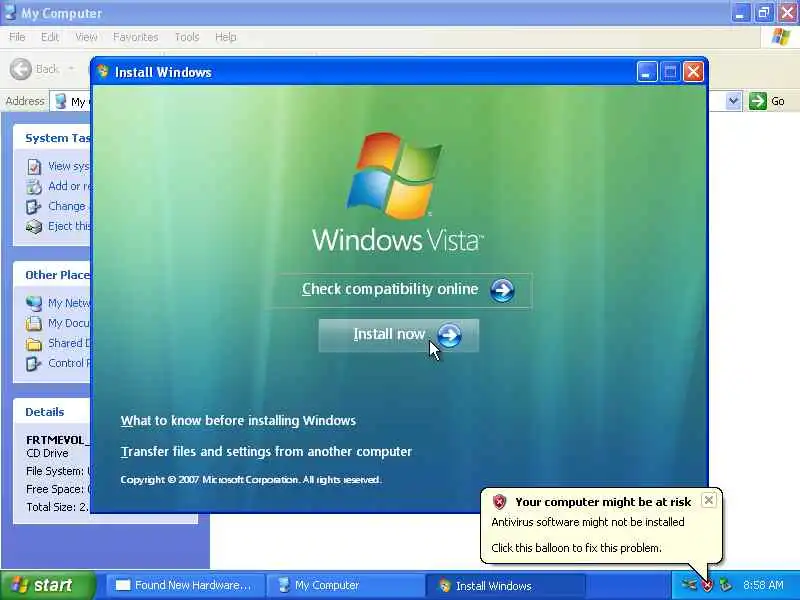Open the View system link under System Tasks
Viewport: 800px width, 600px height.
point(69,166)
